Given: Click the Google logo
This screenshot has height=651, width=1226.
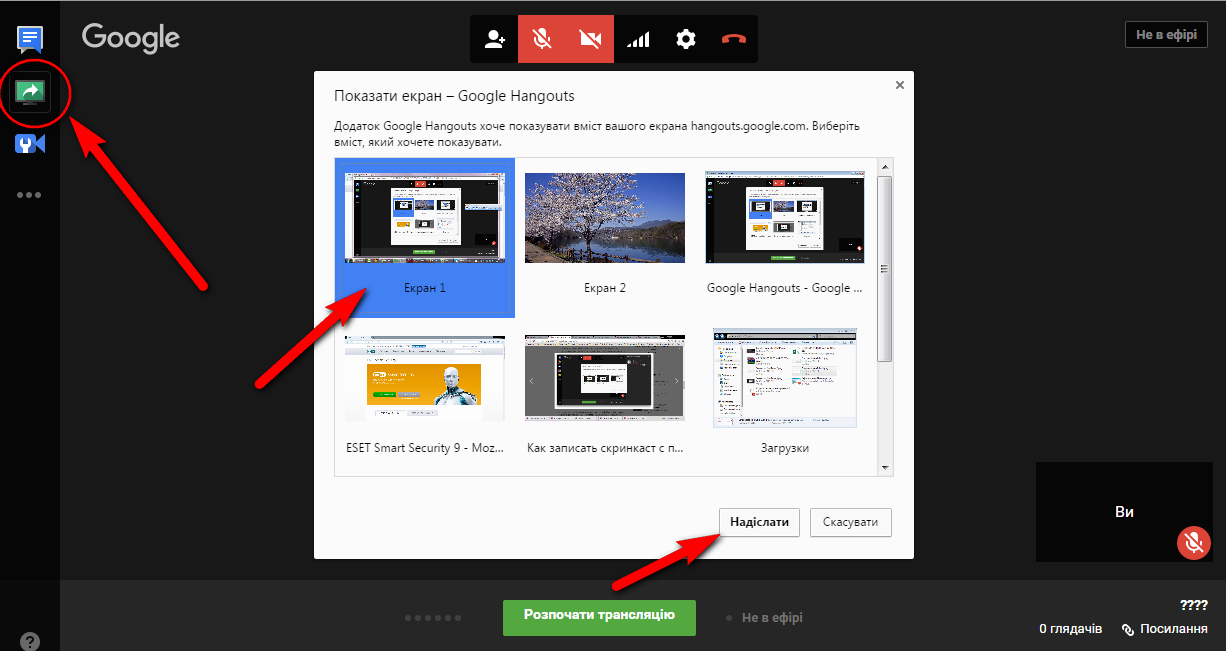Looking at the screenshot, I should click(131, 39).
